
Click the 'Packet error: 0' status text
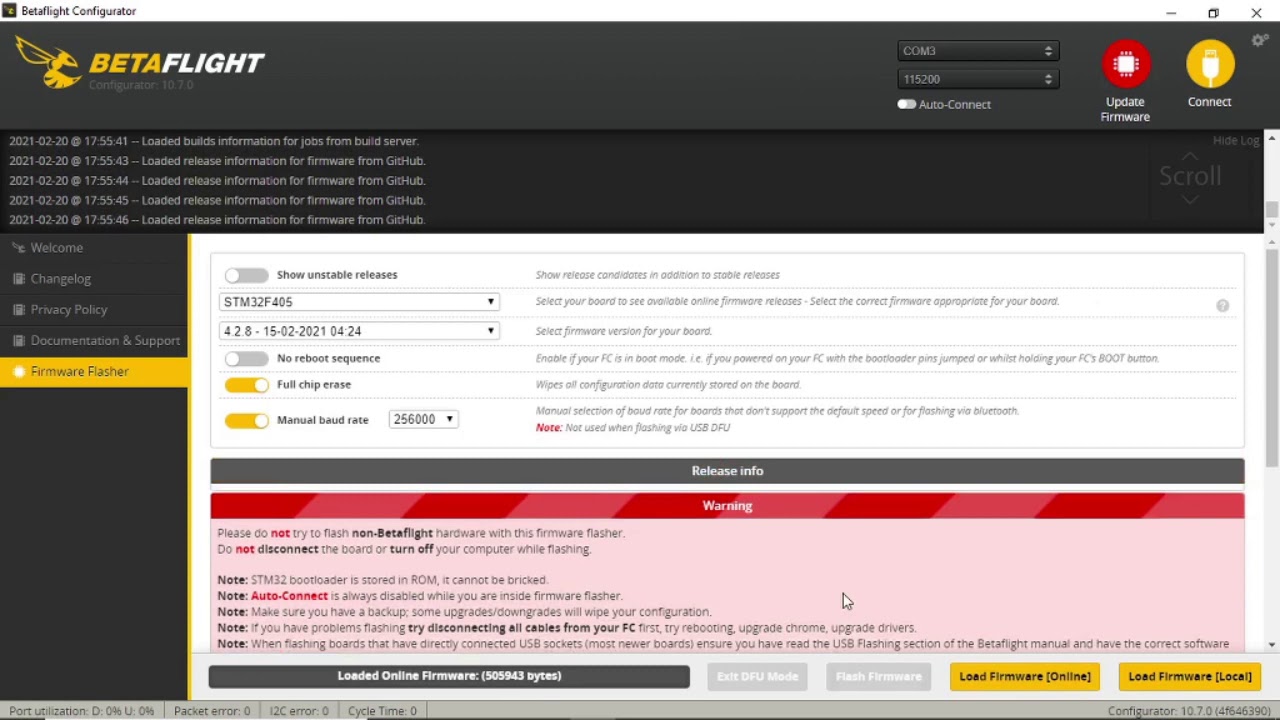212,711
